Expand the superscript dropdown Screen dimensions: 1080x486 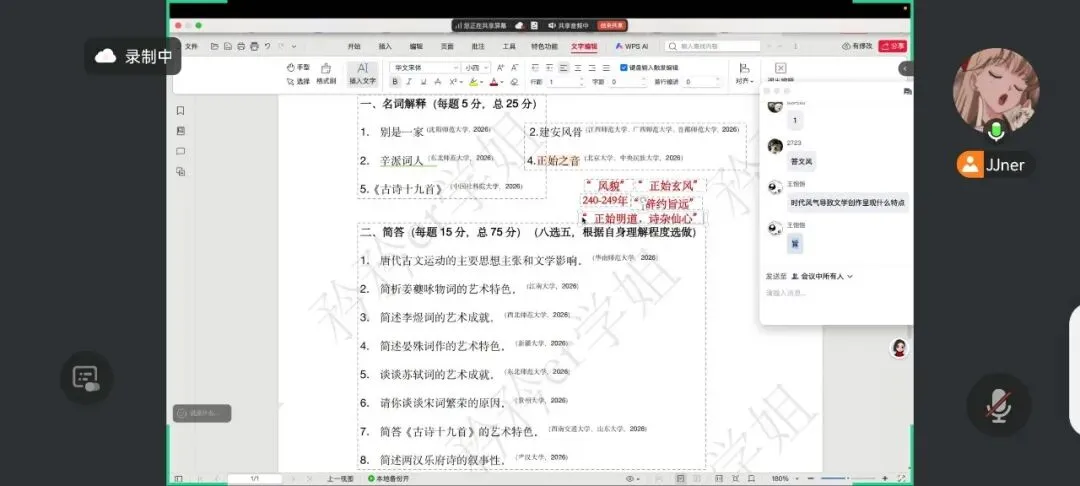461,83
